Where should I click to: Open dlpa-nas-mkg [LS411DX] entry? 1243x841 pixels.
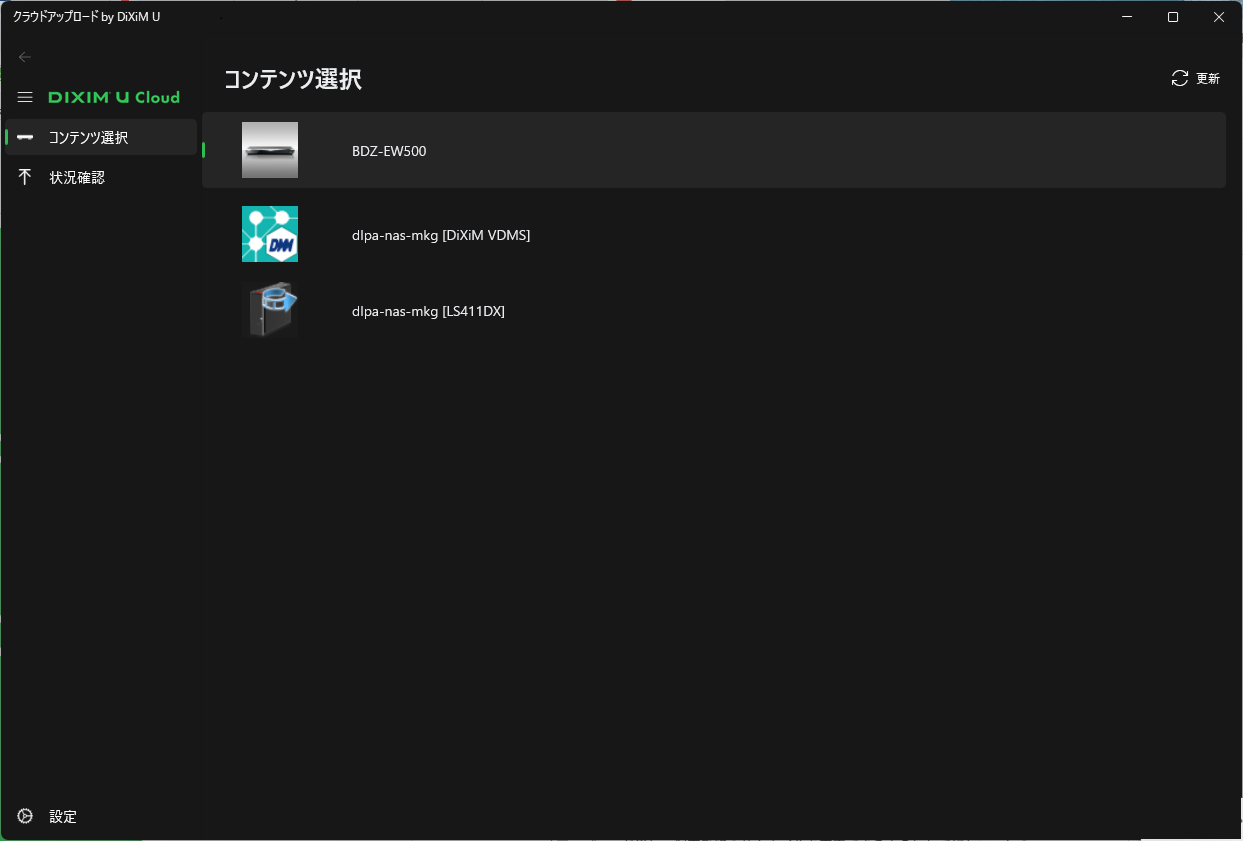tap(714, 311)
